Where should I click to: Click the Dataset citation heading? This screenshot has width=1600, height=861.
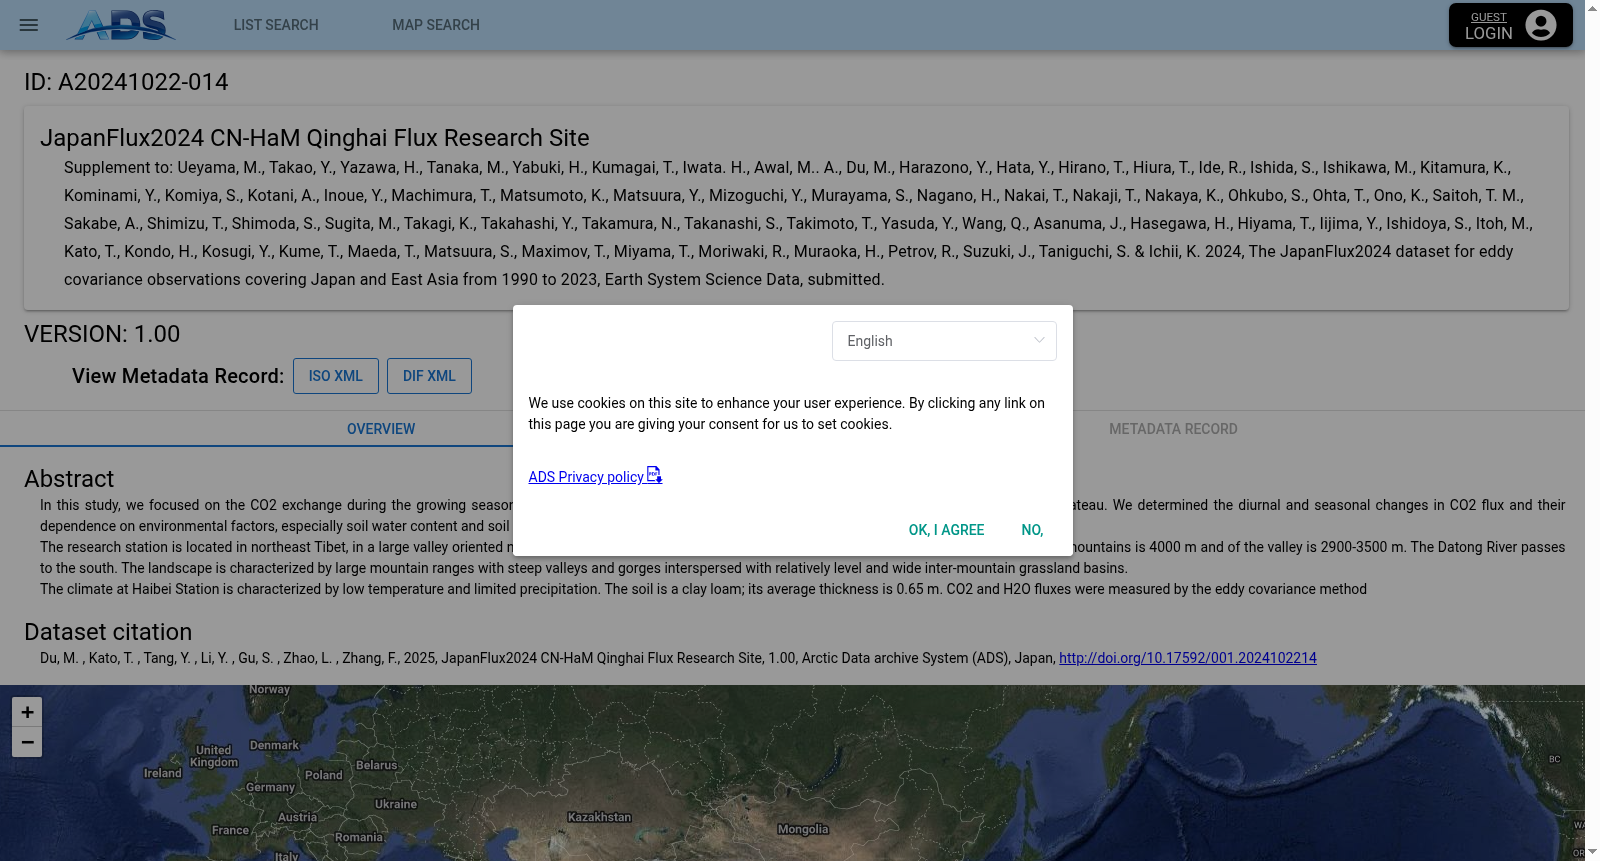point(108,632)
